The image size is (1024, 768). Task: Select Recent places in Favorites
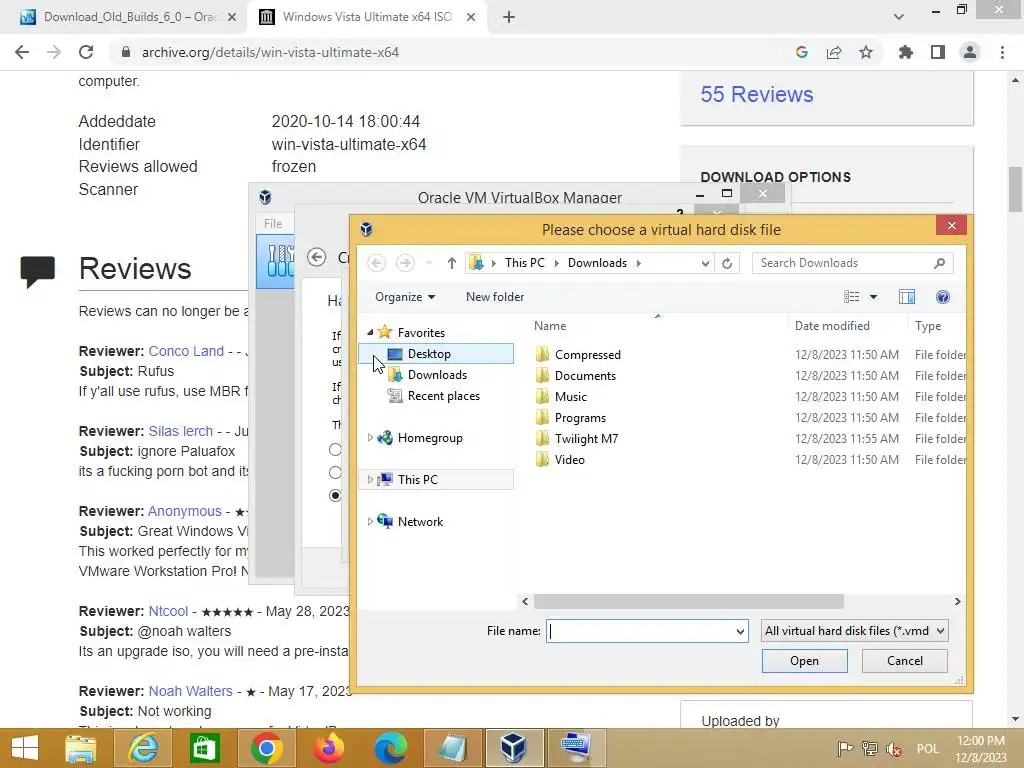[x=443, y=396]
